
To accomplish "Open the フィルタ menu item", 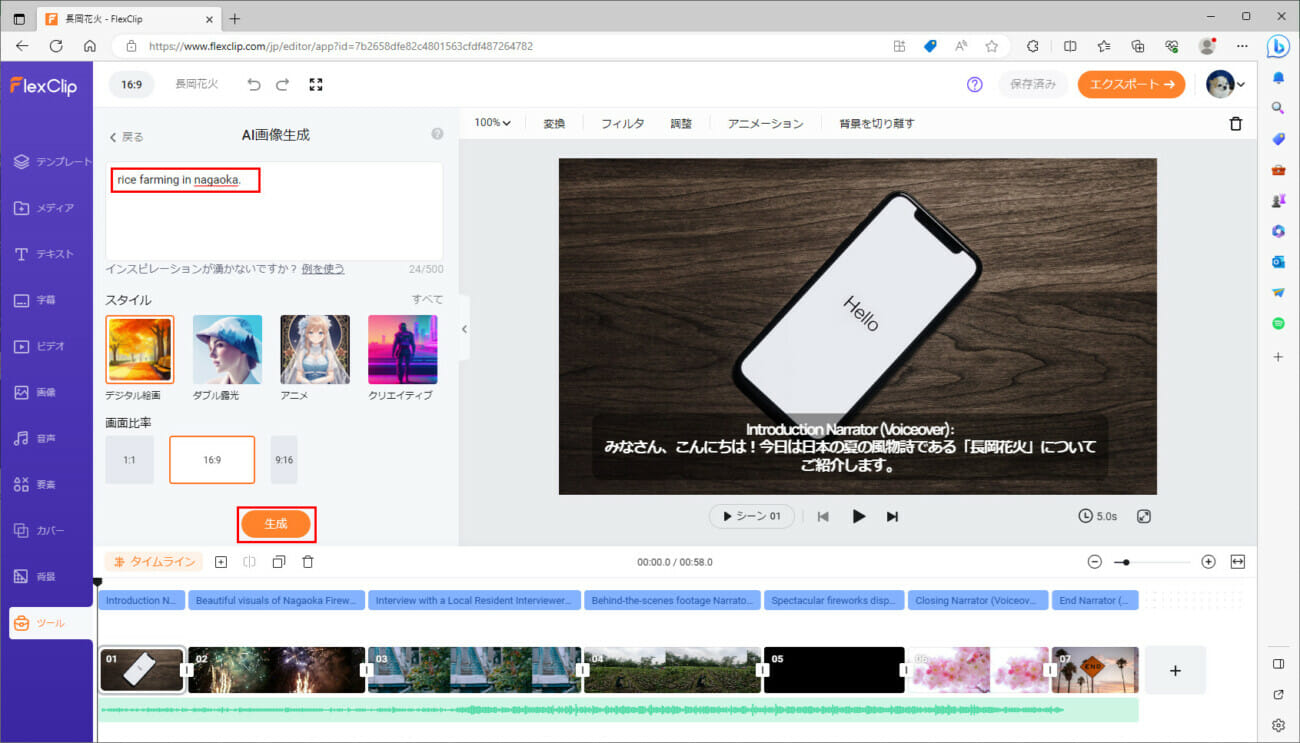I will click(622, 124).
